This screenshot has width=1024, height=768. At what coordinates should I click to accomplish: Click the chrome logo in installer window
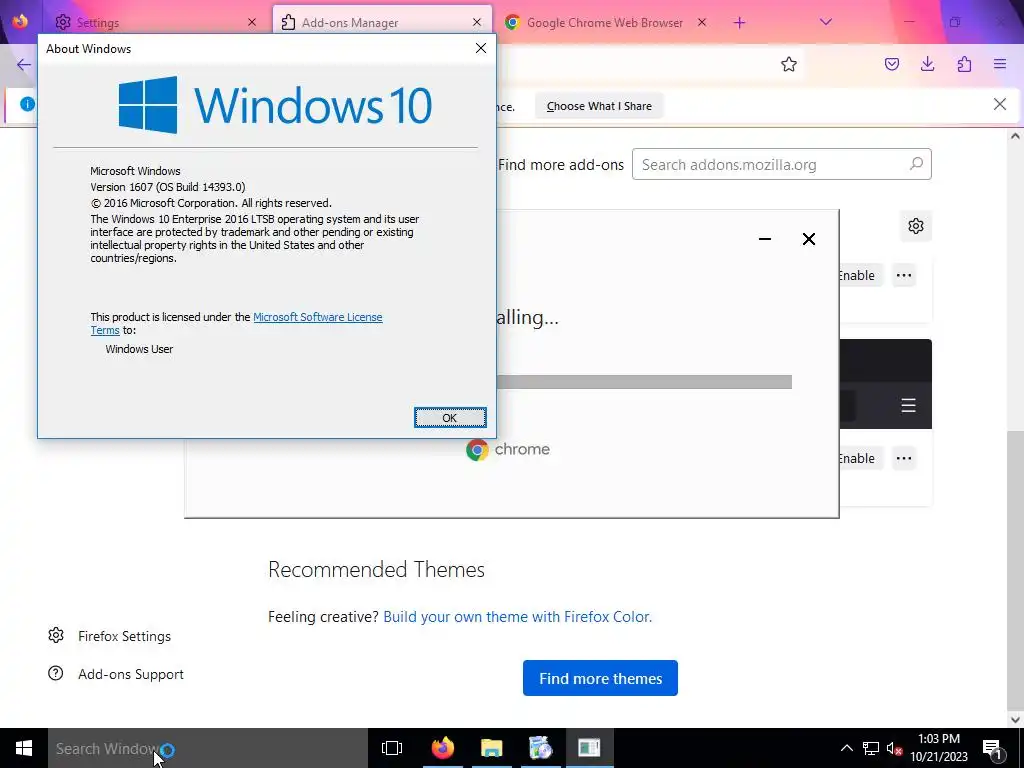click(x=508, y=449)
